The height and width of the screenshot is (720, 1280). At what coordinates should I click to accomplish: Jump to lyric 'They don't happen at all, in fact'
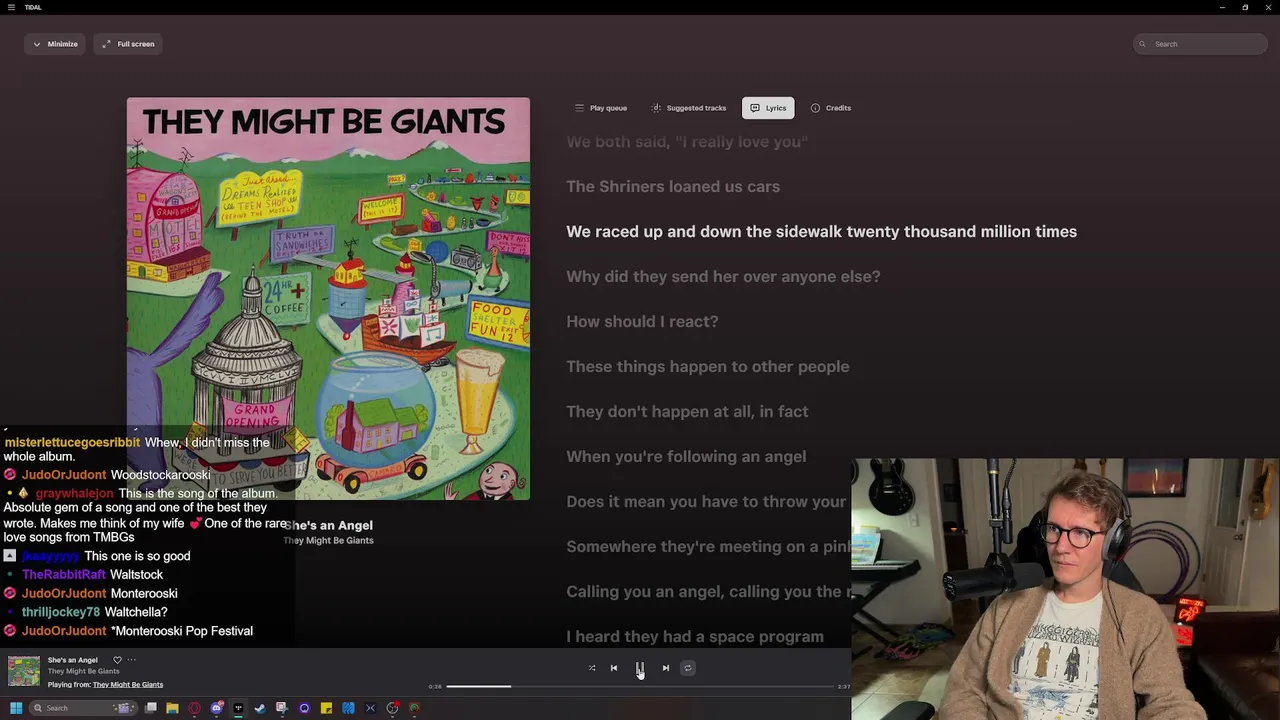coord(687,412)
